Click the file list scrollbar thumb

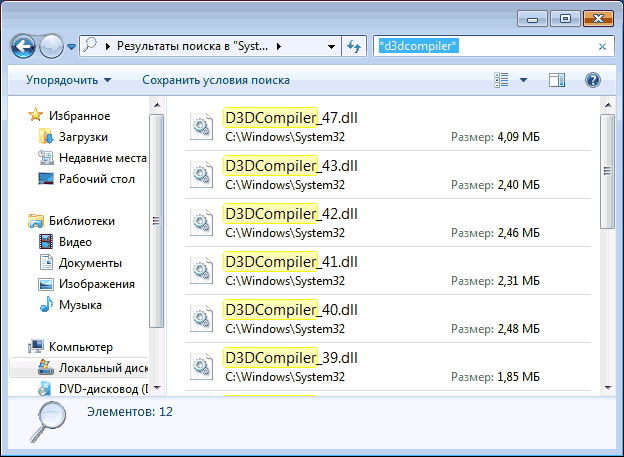tap(607, 172)
